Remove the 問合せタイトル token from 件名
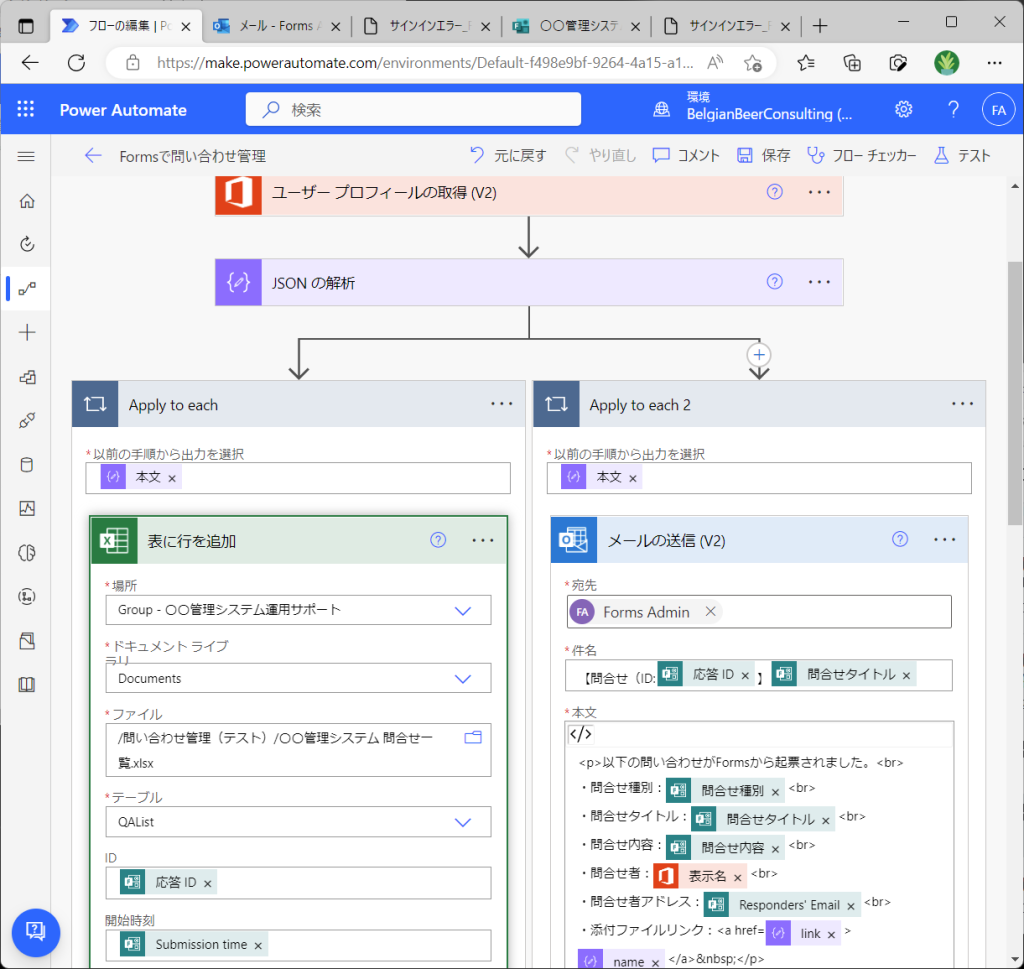This screenshot has height=969, width=1024. coord(906,676)
